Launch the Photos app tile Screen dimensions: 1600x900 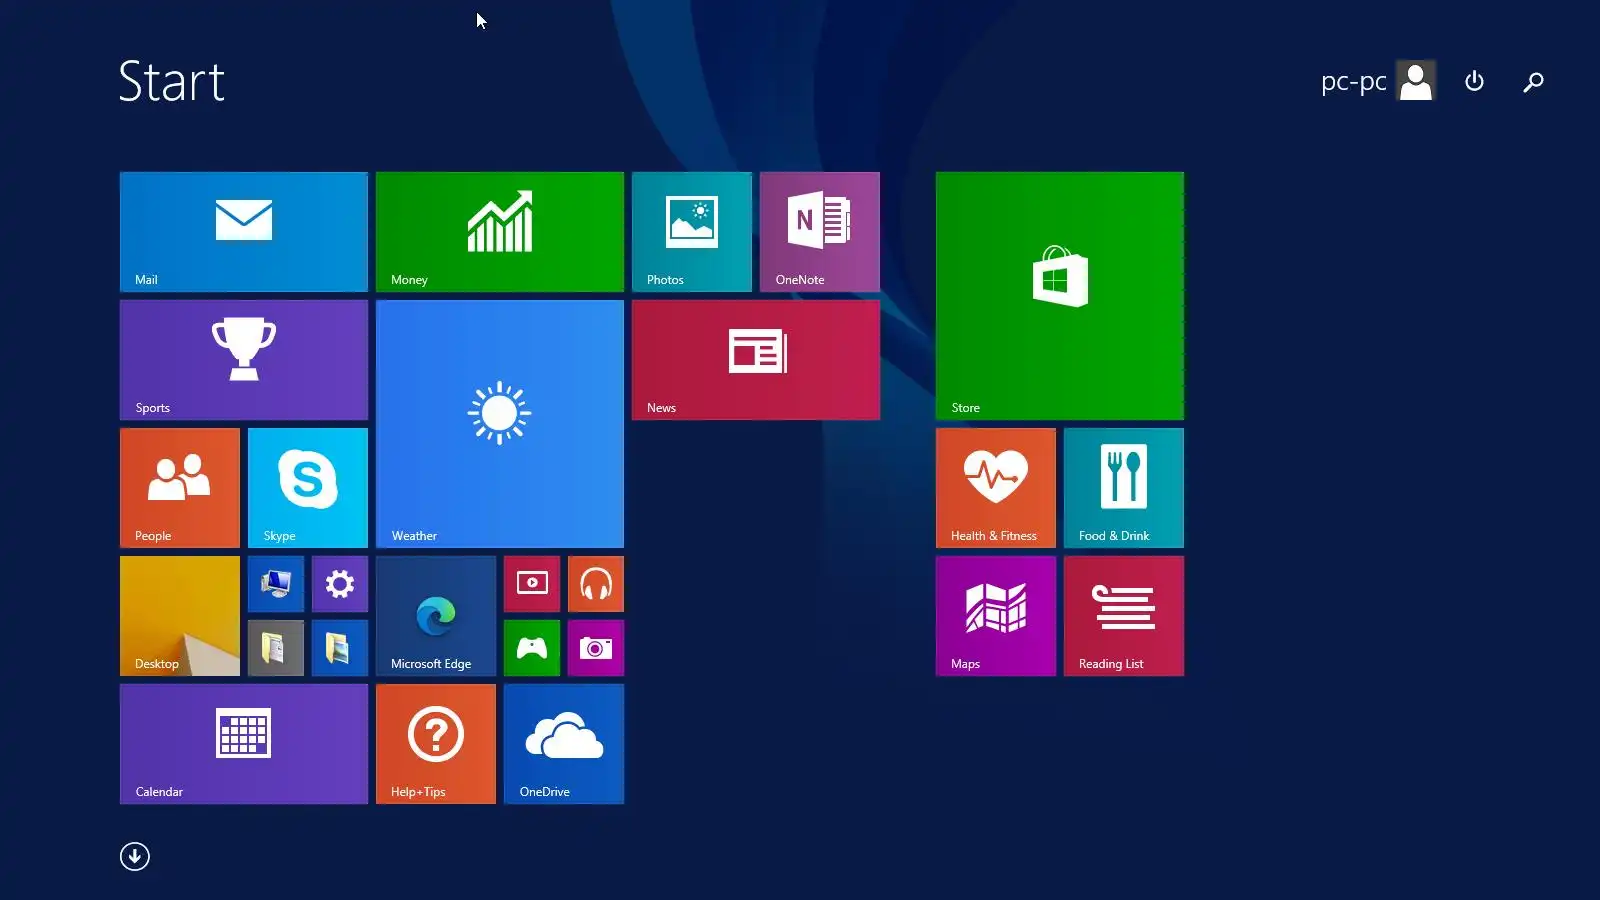(692, 232)
